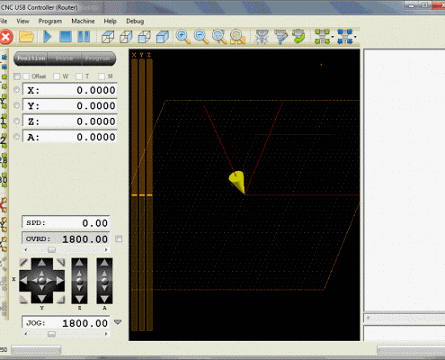This screenshot has width=445, height=360.
Task: Open file with the yellow folder icon
Action: (x=27, y=36)
